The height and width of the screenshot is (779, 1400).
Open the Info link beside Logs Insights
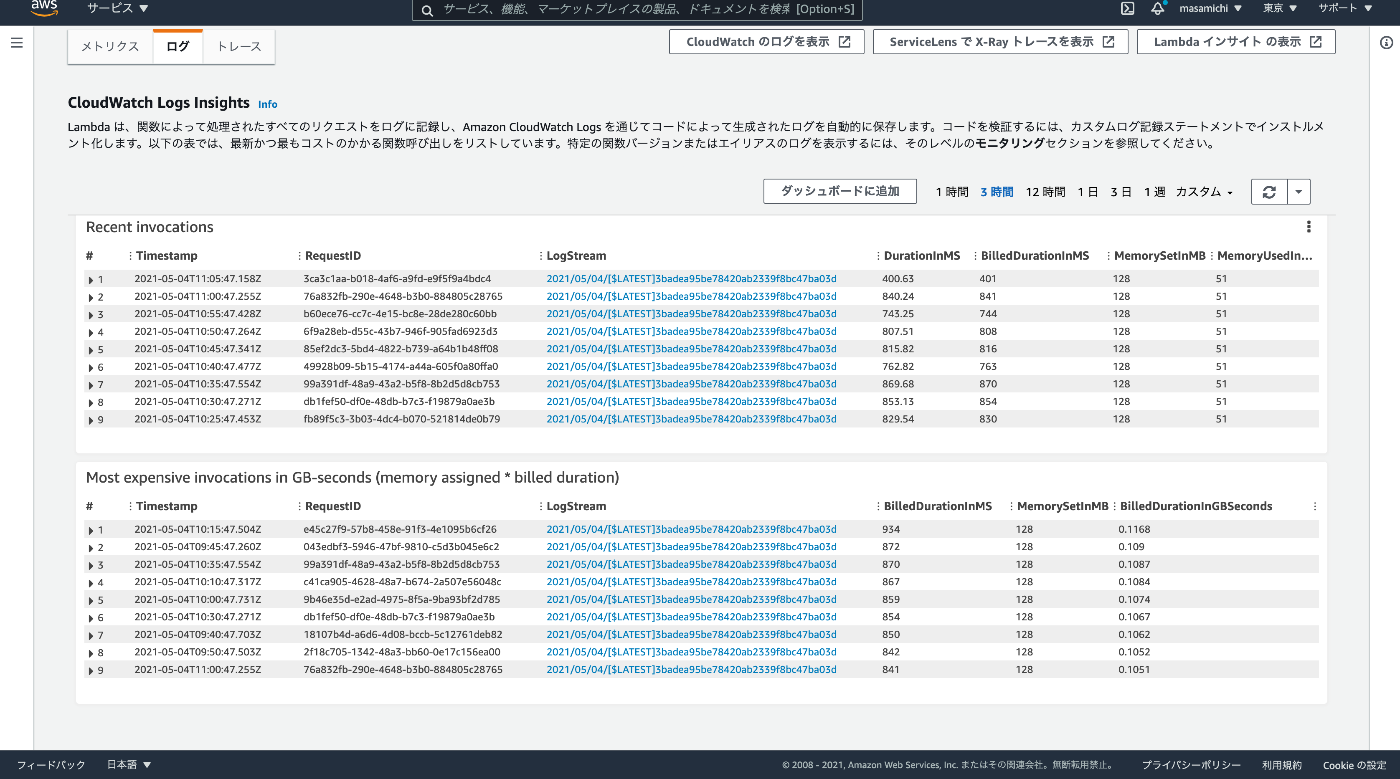[x=268, y=104]
